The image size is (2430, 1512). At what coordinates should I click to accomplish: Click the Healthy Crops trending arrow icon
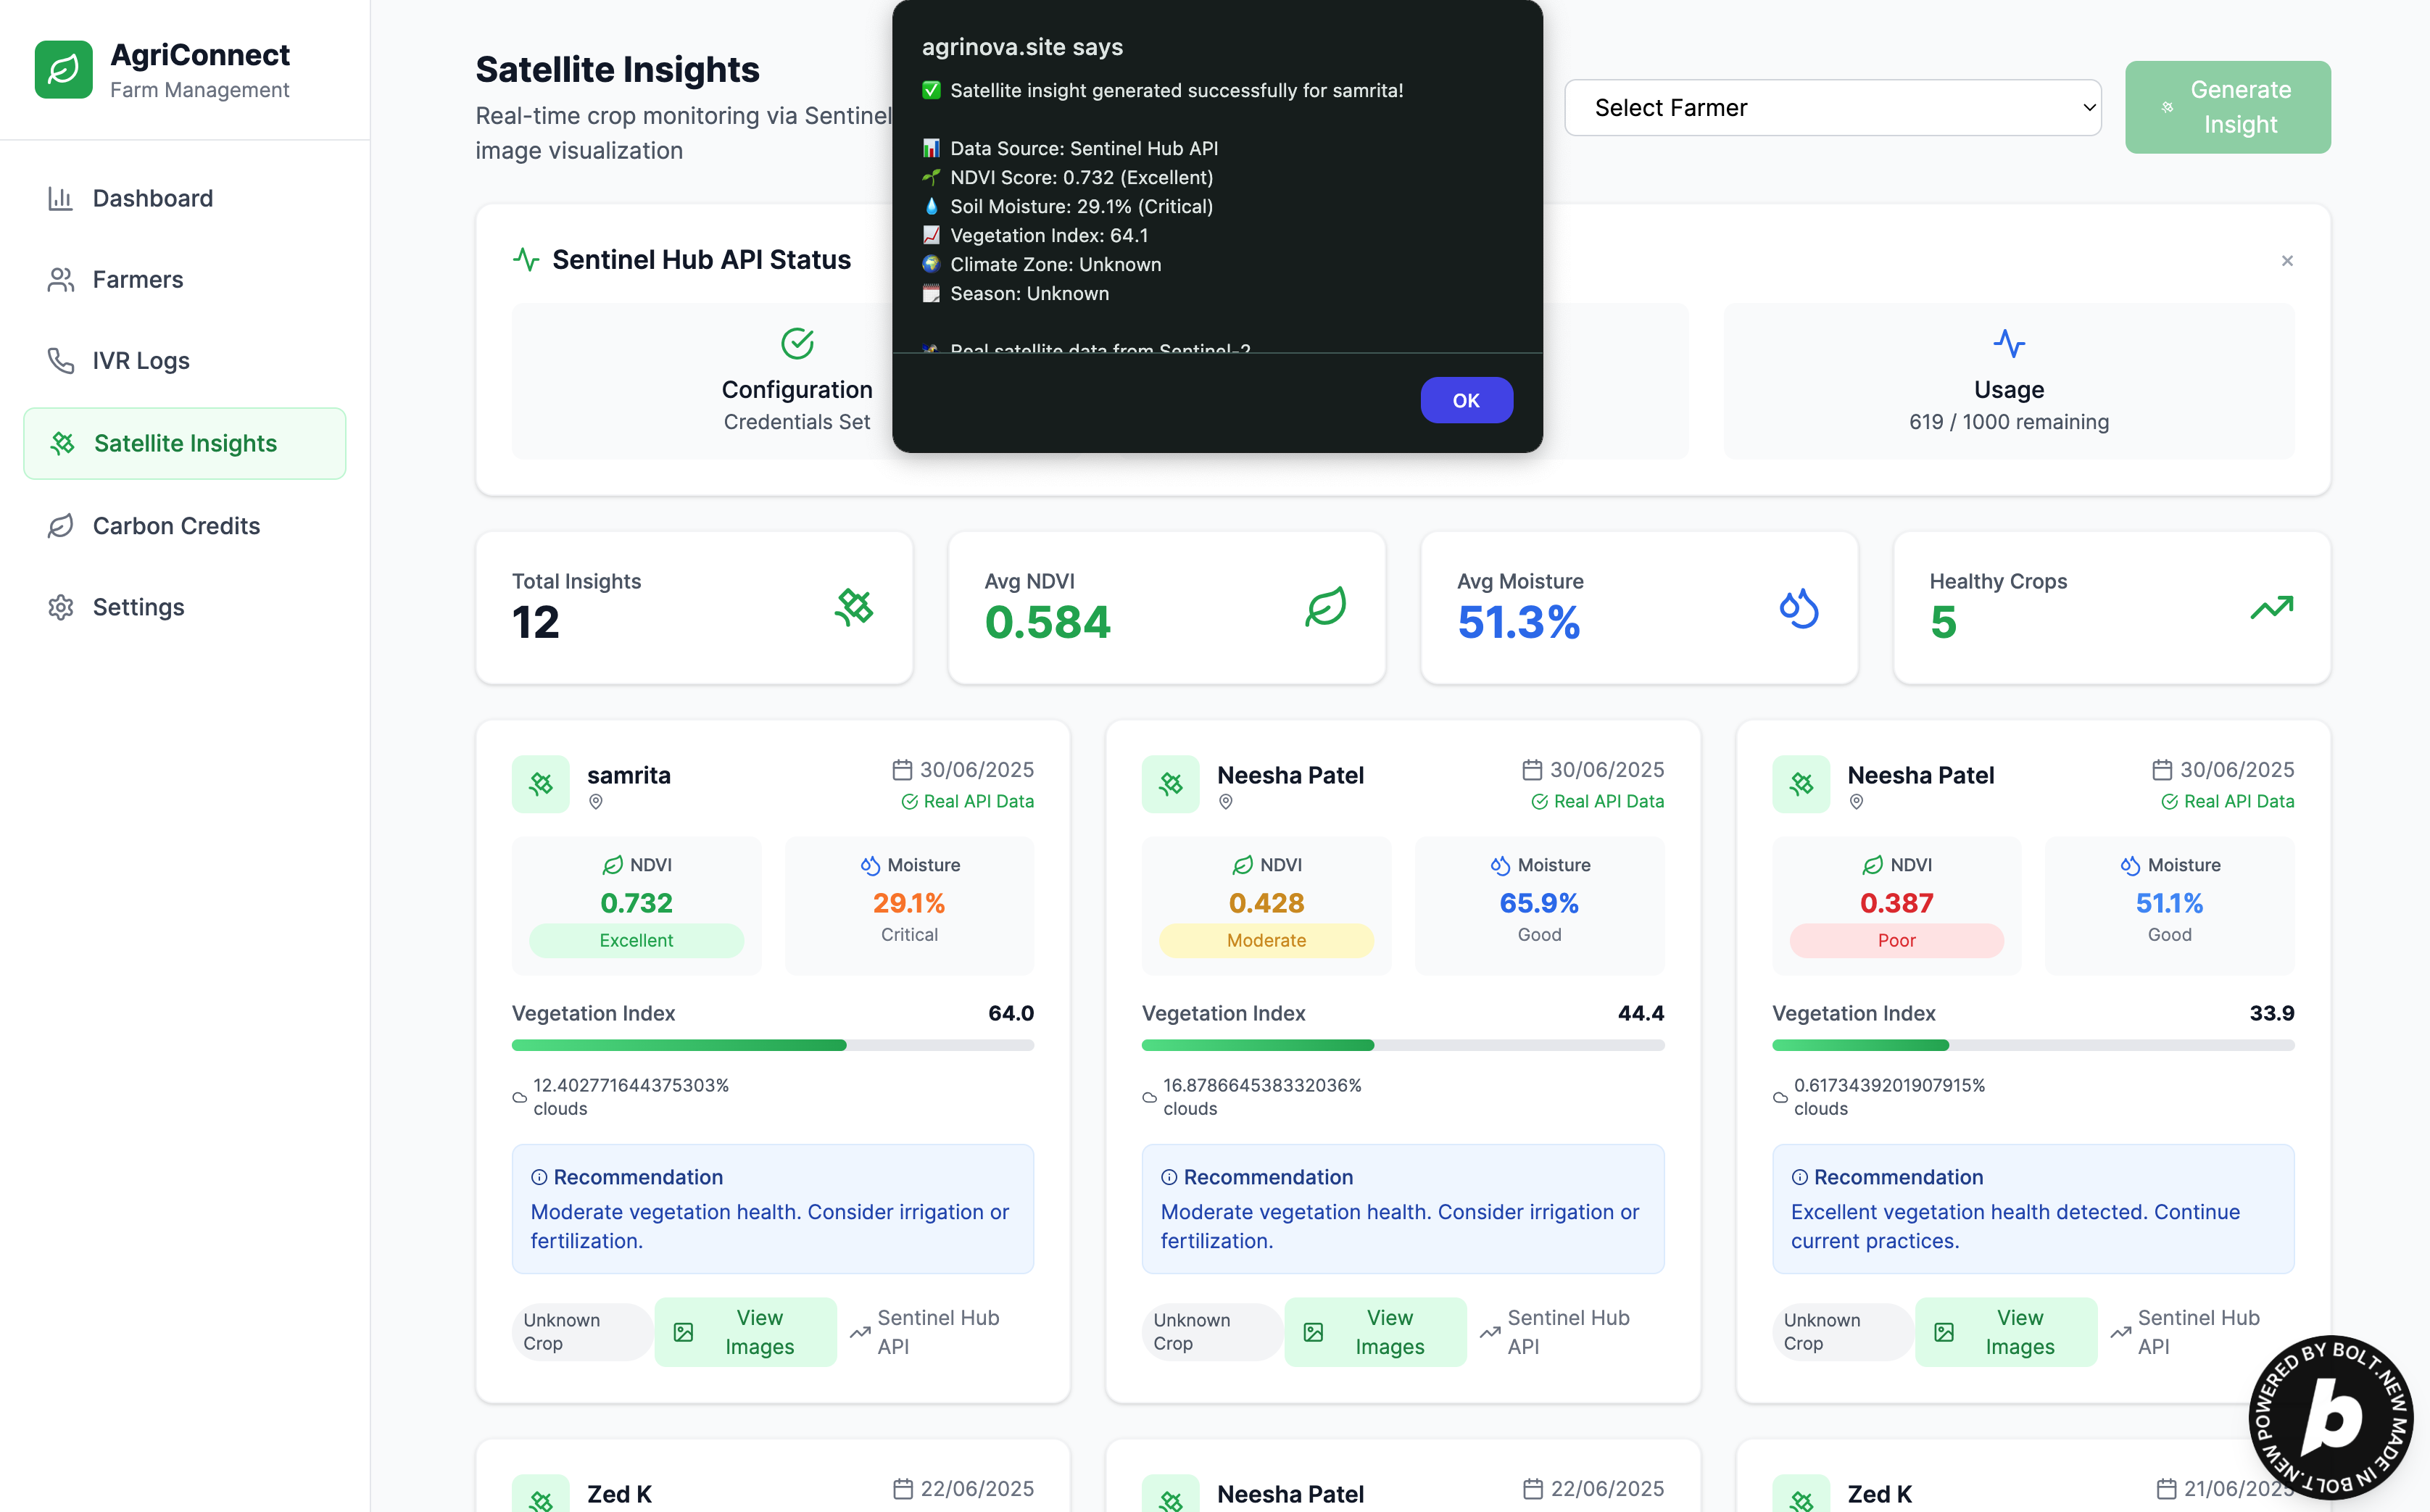tap(2271, 607)
